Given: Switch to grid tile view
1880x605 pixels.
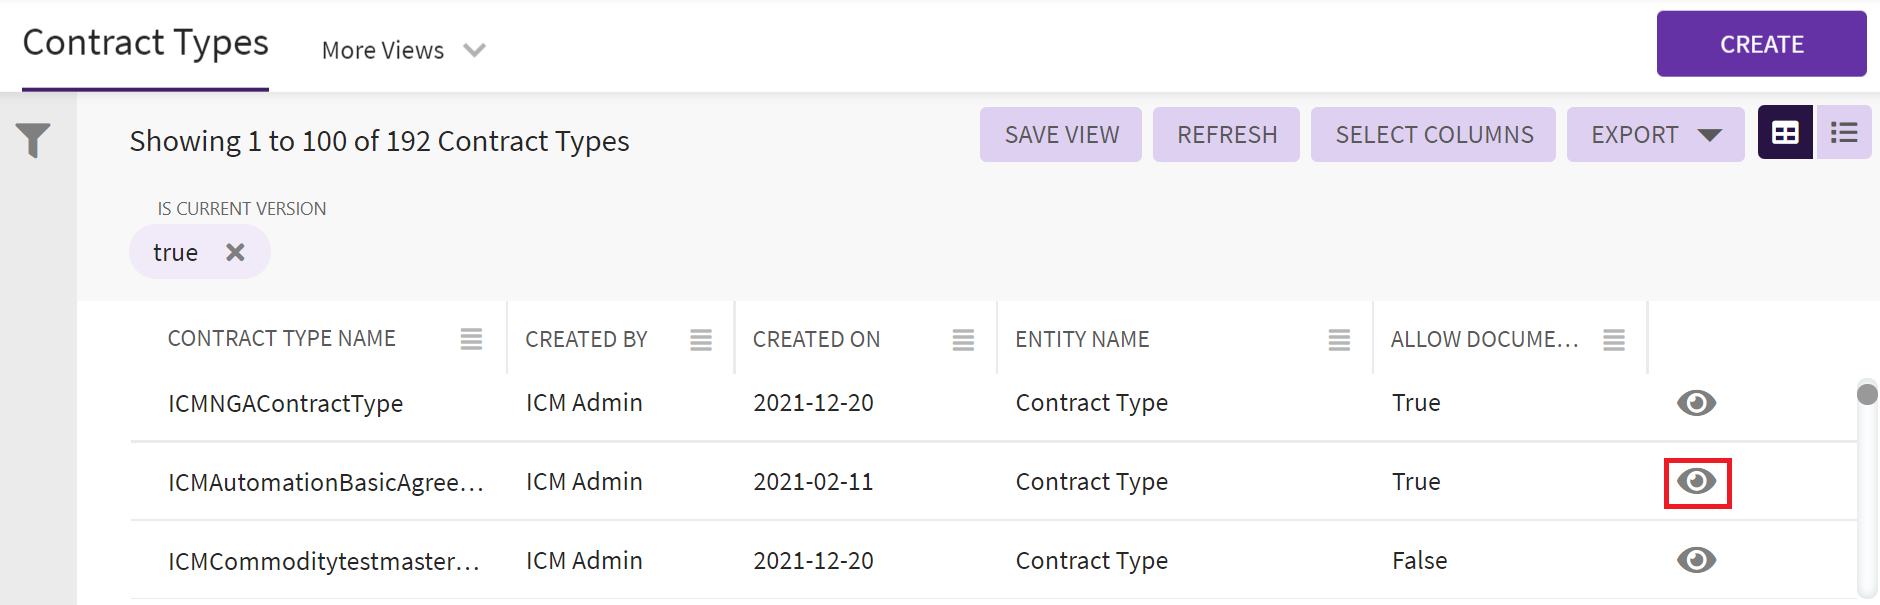Looking at the screenshot, I should [1785, 133].
